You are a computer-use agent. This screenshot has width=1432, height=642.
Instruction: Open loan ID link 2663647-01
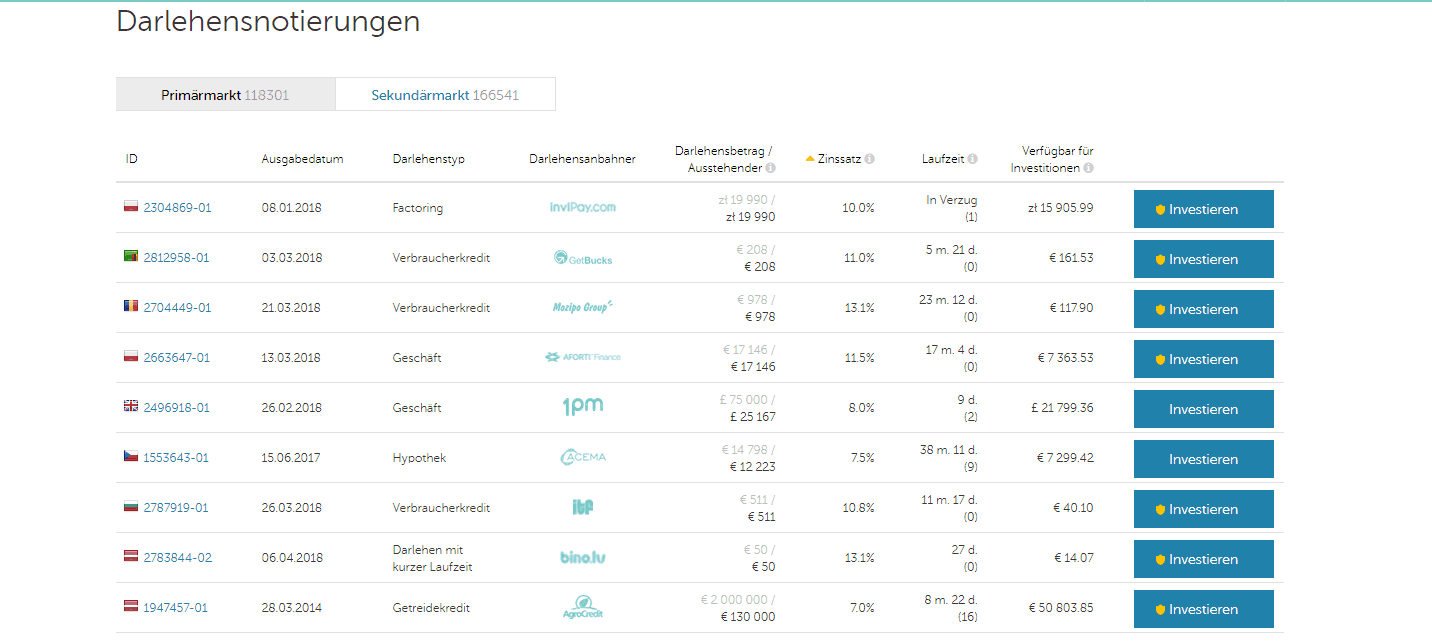click(x=176, y=358)
